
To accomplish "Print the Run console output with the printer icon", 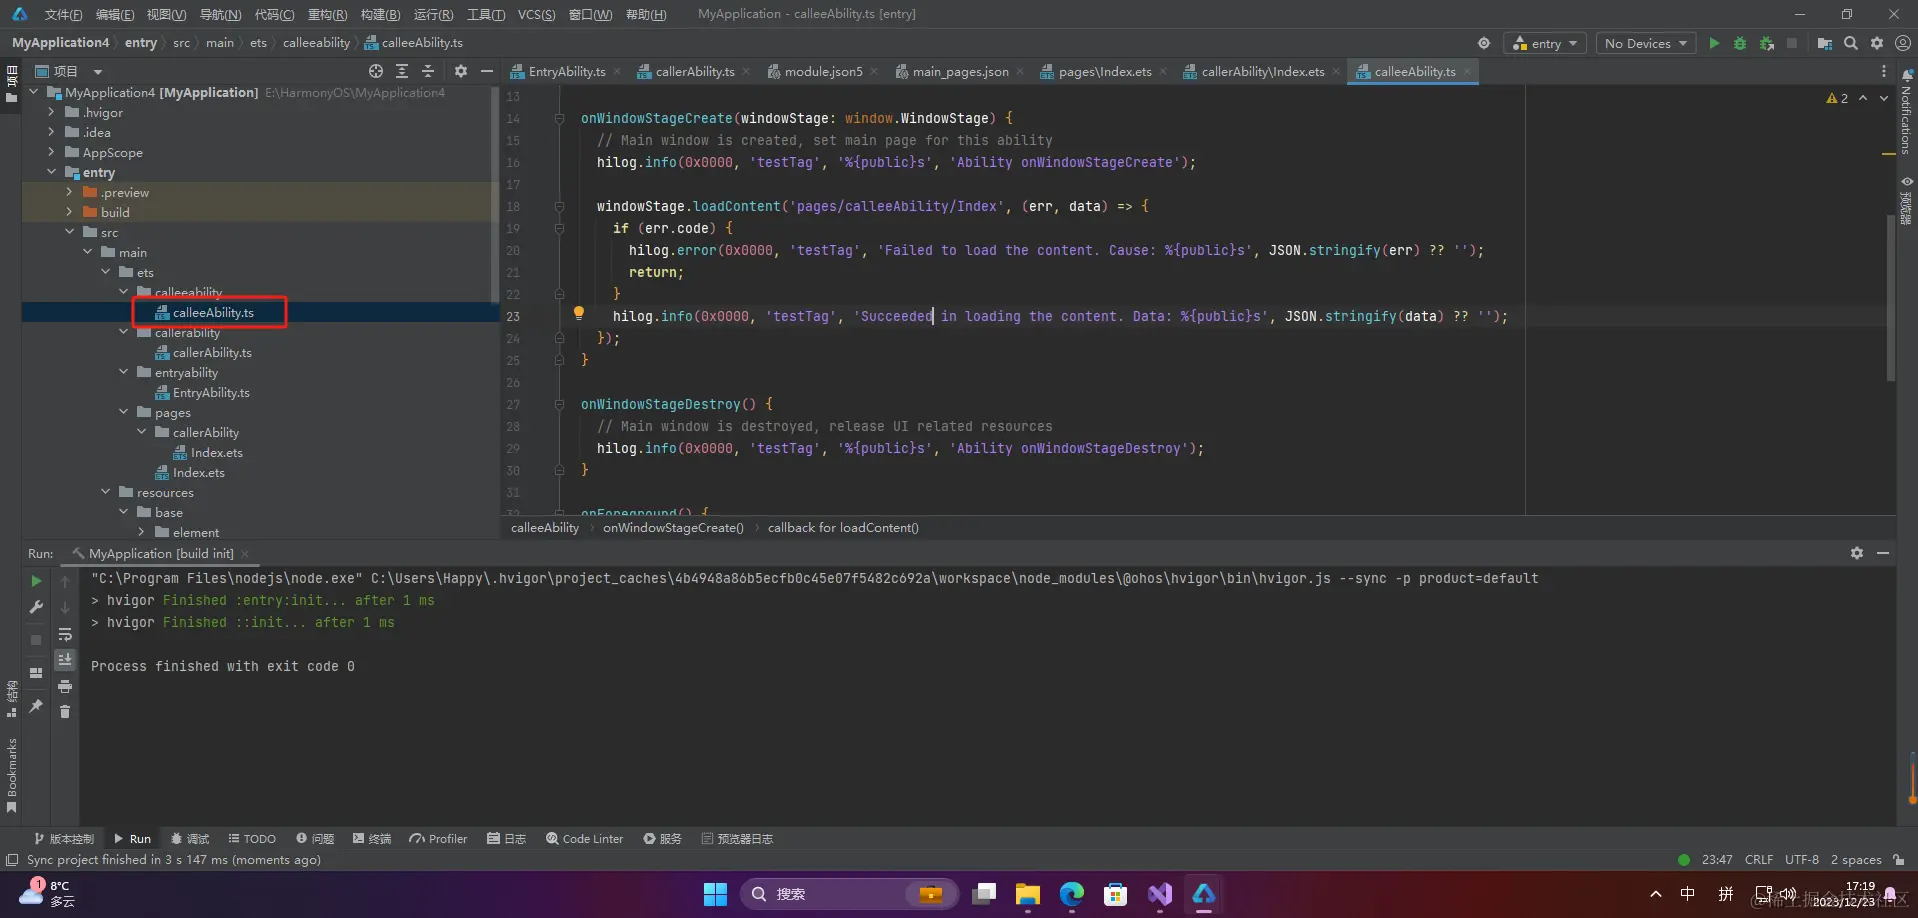I will (65, 686).
